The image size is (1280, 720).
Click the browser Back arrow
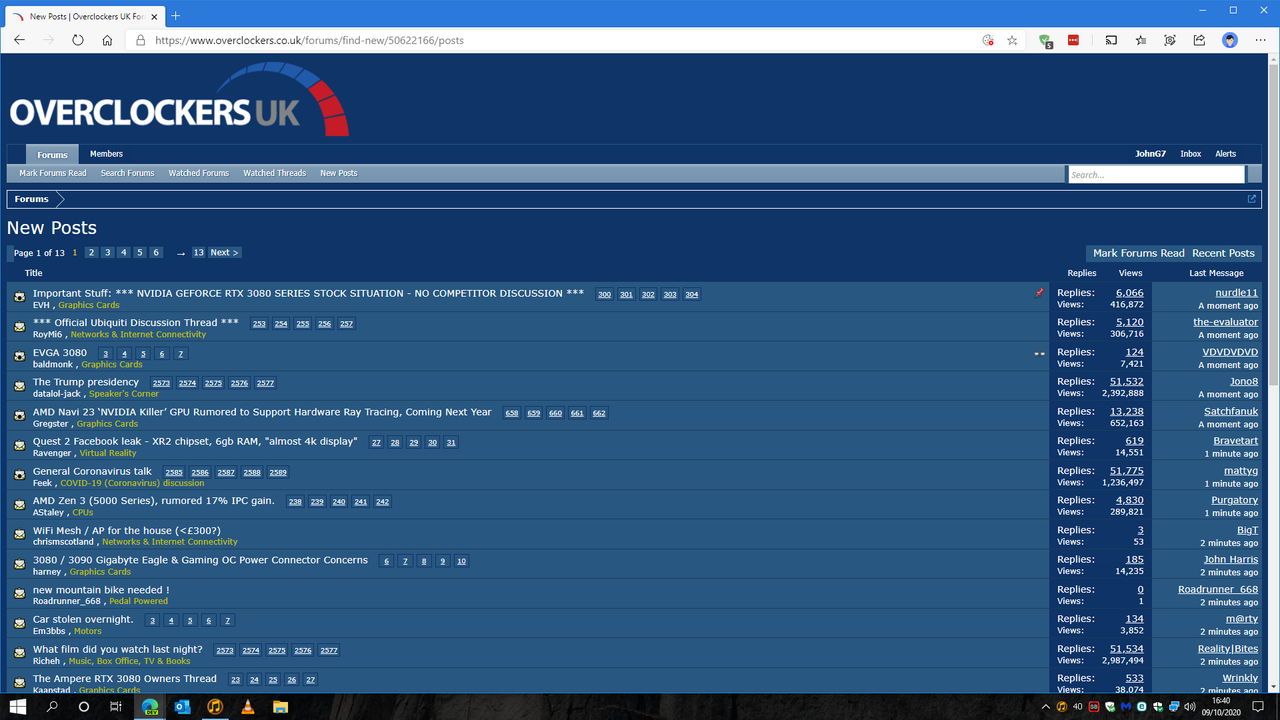click(20, 40)
